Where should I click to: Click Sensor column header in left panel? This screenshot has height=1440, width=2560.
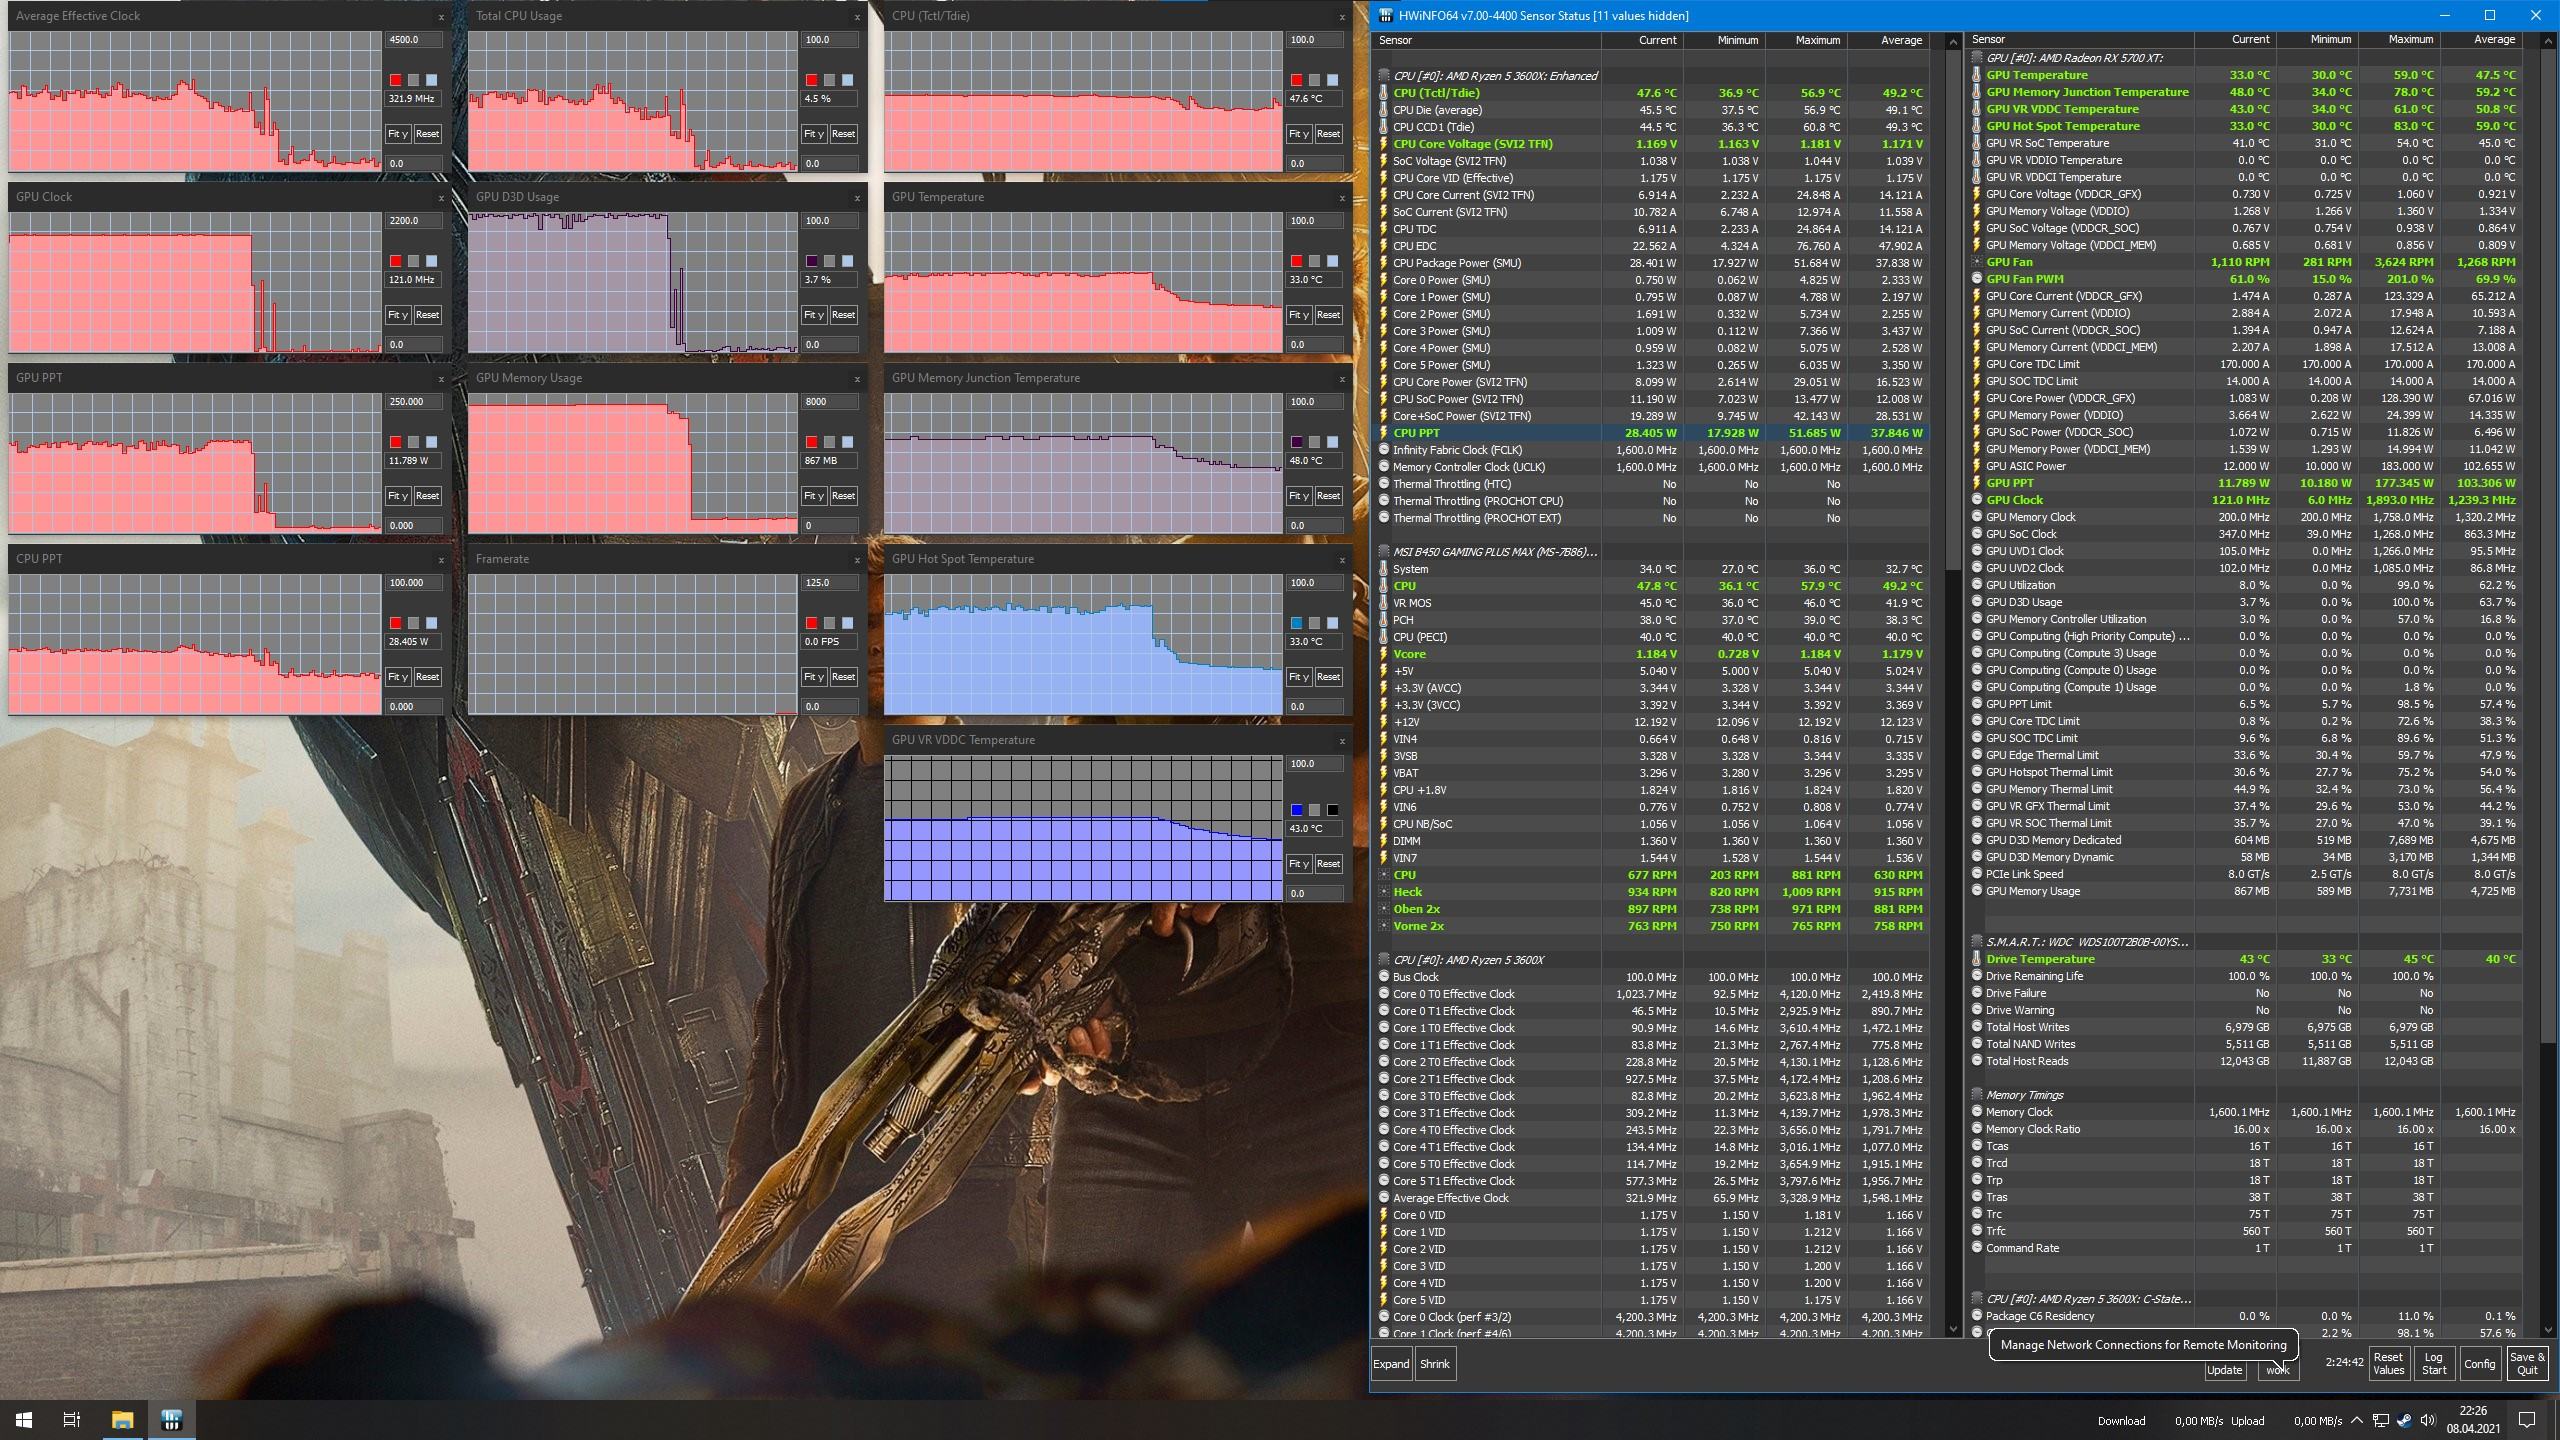pyautogui.click(x=1487, y=40)
